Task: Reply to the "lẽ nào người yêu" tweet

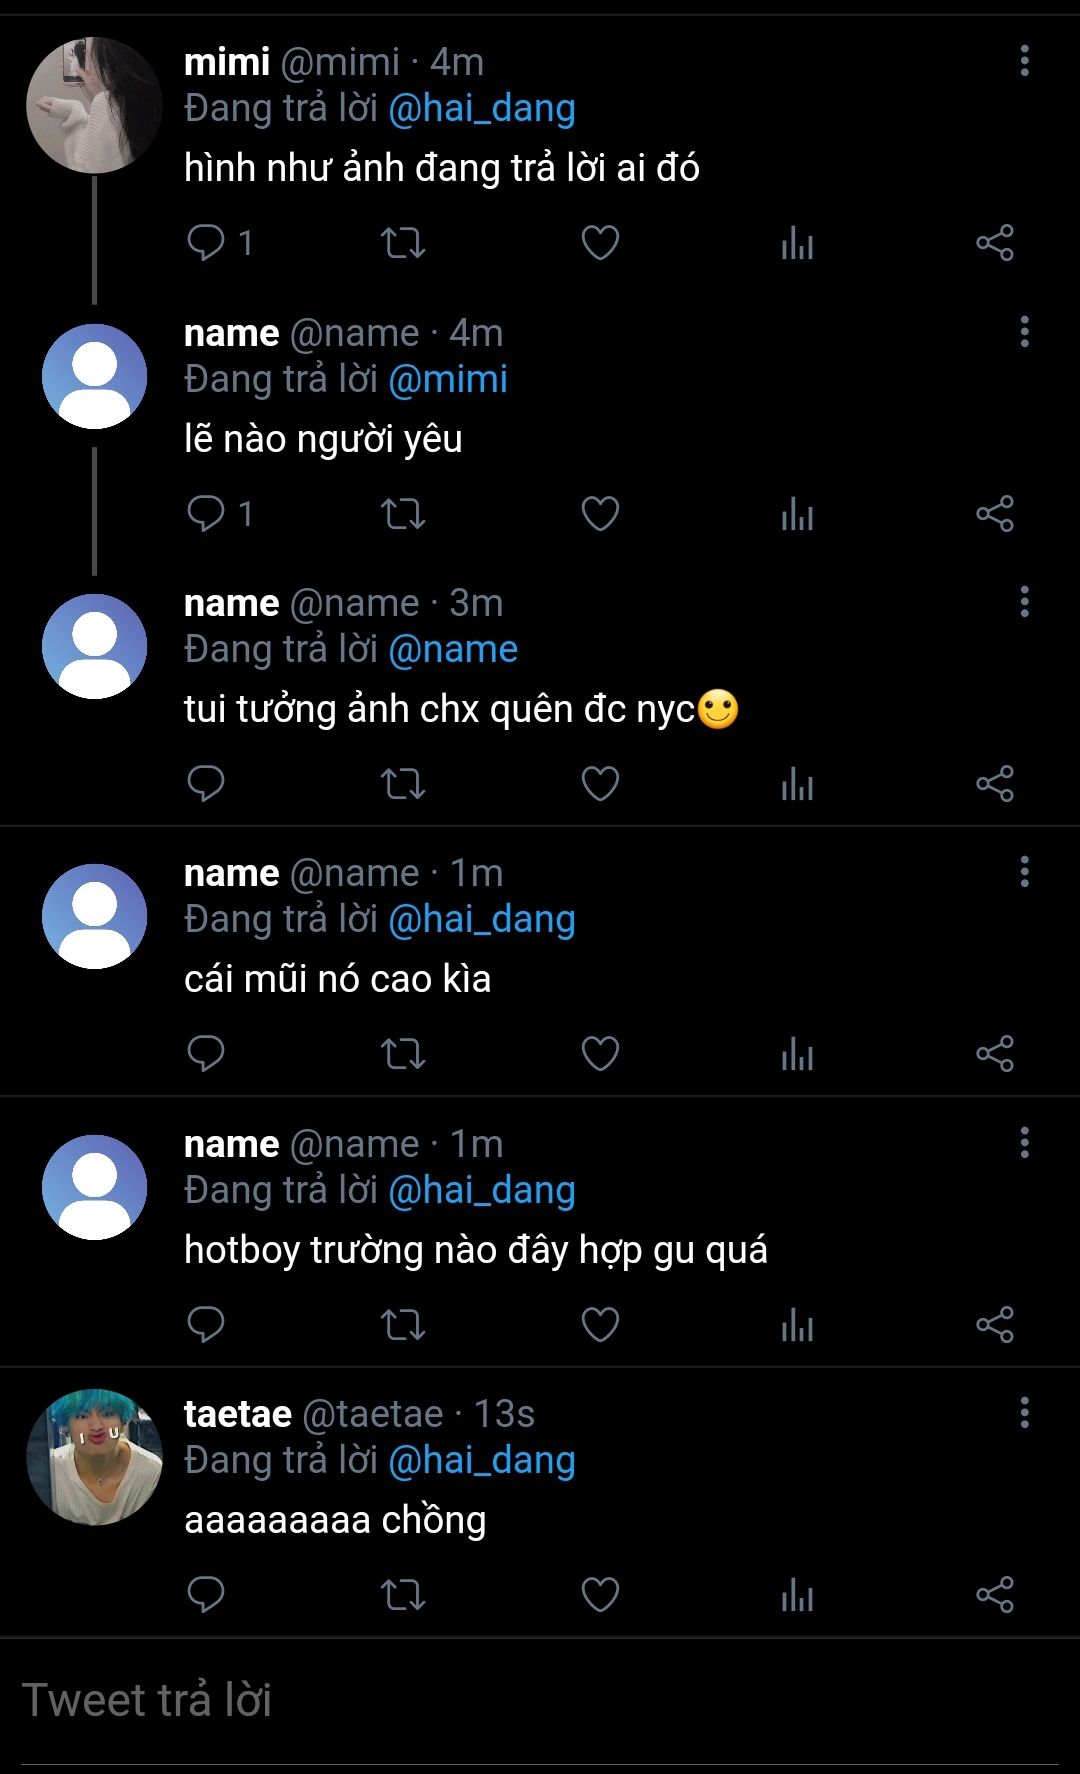Action: pyautogui.click(x=206, y=514)
